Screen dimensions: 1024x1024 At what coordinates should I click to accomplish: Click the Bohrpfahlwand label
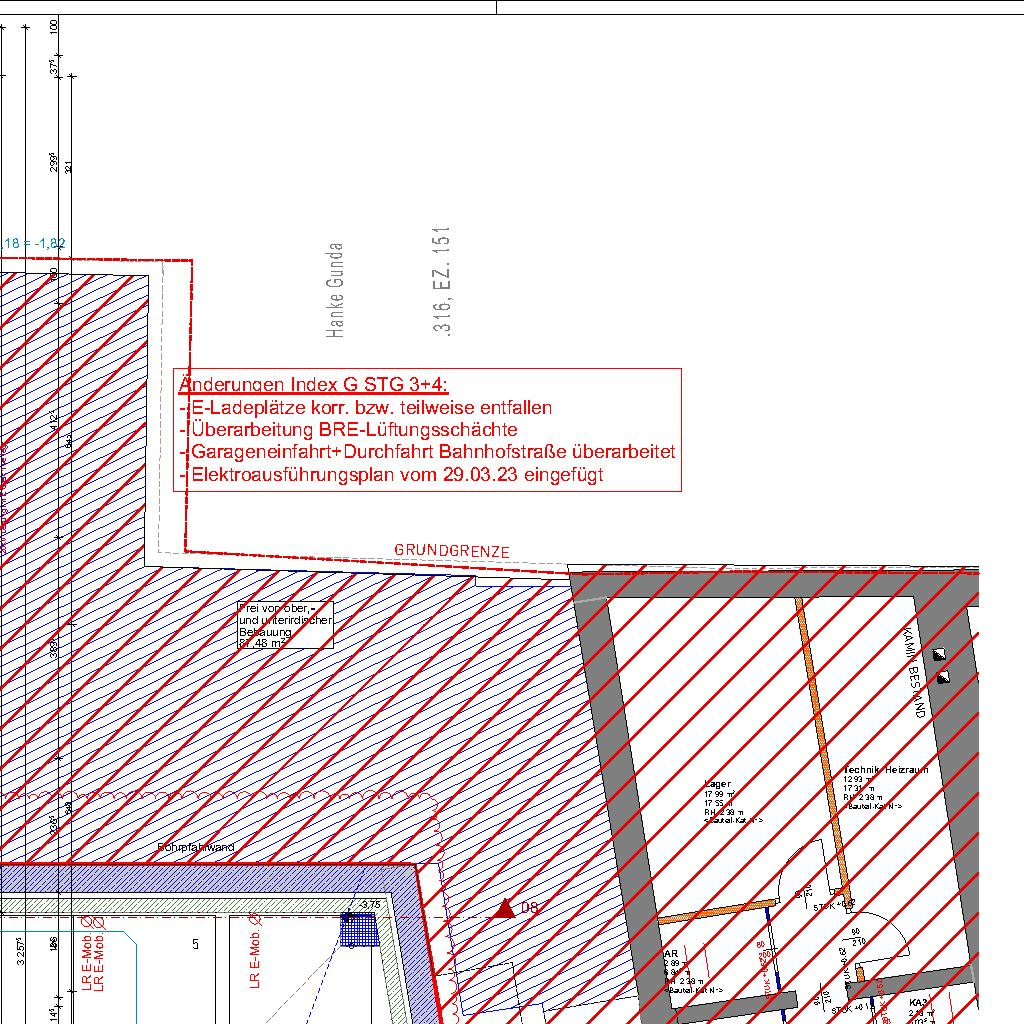coord(196,848)
